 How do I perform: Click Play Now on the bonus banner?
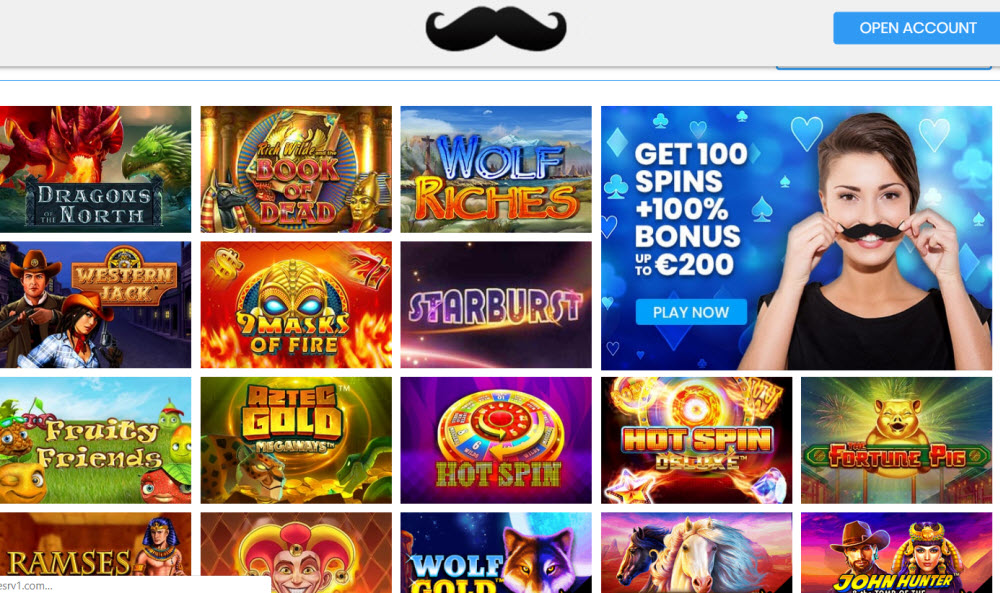(x=691, y=312)
